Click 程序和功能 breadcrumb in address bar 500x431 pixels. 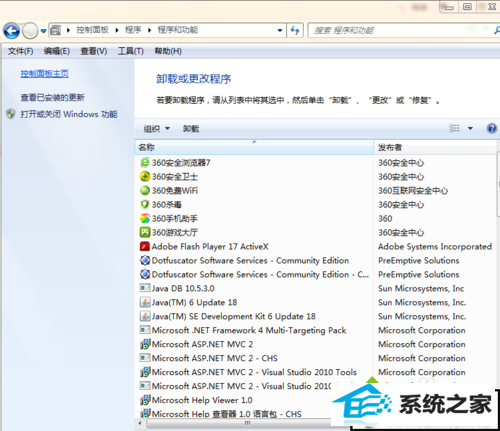coord(178,30)
